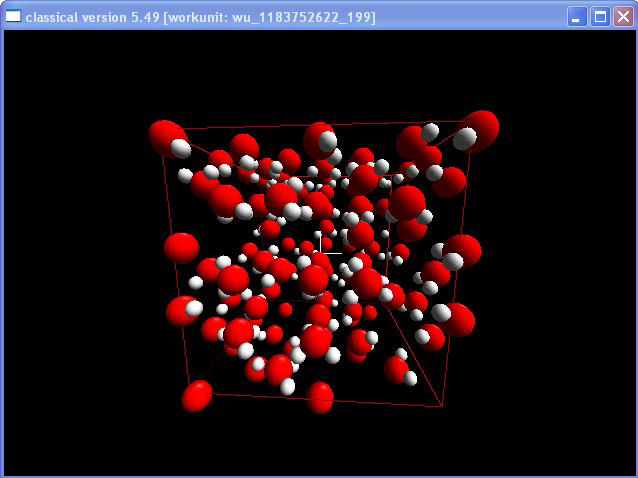Click the red atom at the top edge center
Screen dimensions: 638x478
click(x=319, y=137)
